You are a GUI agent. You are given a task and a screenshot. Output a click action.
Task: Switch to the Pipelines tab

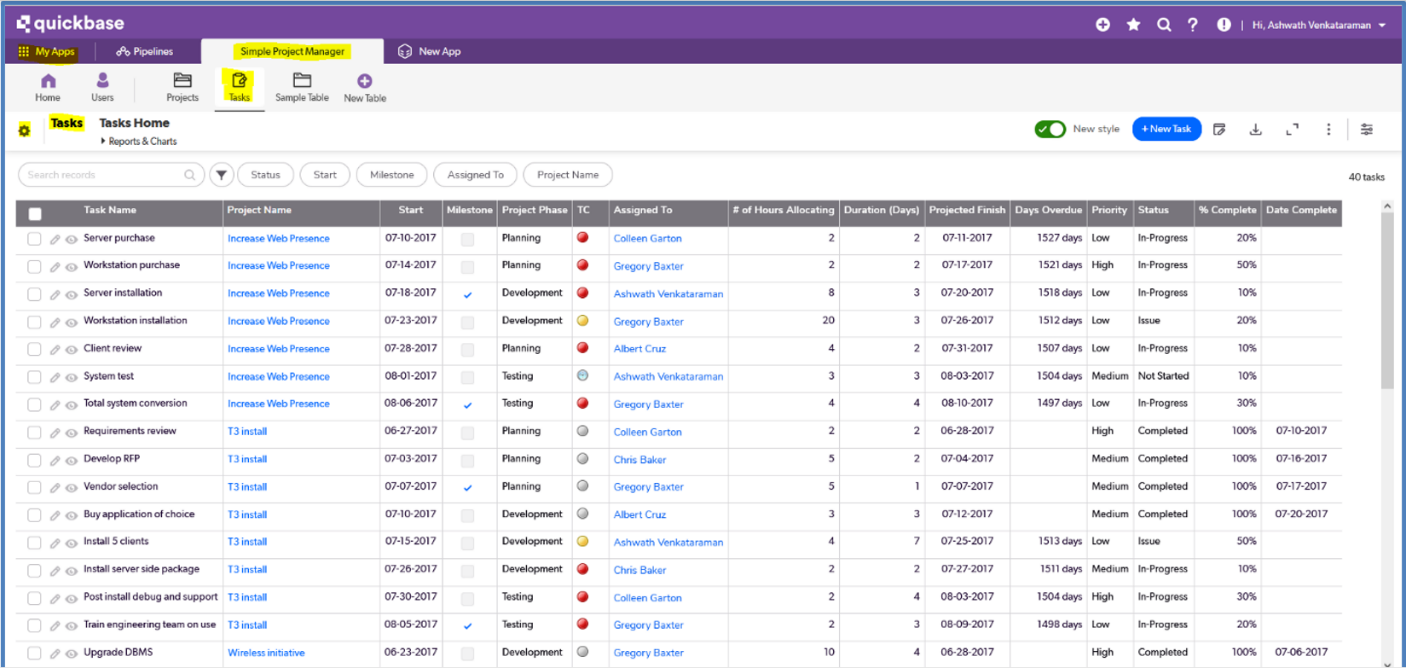pyautogui.click(x=144, y=52)
